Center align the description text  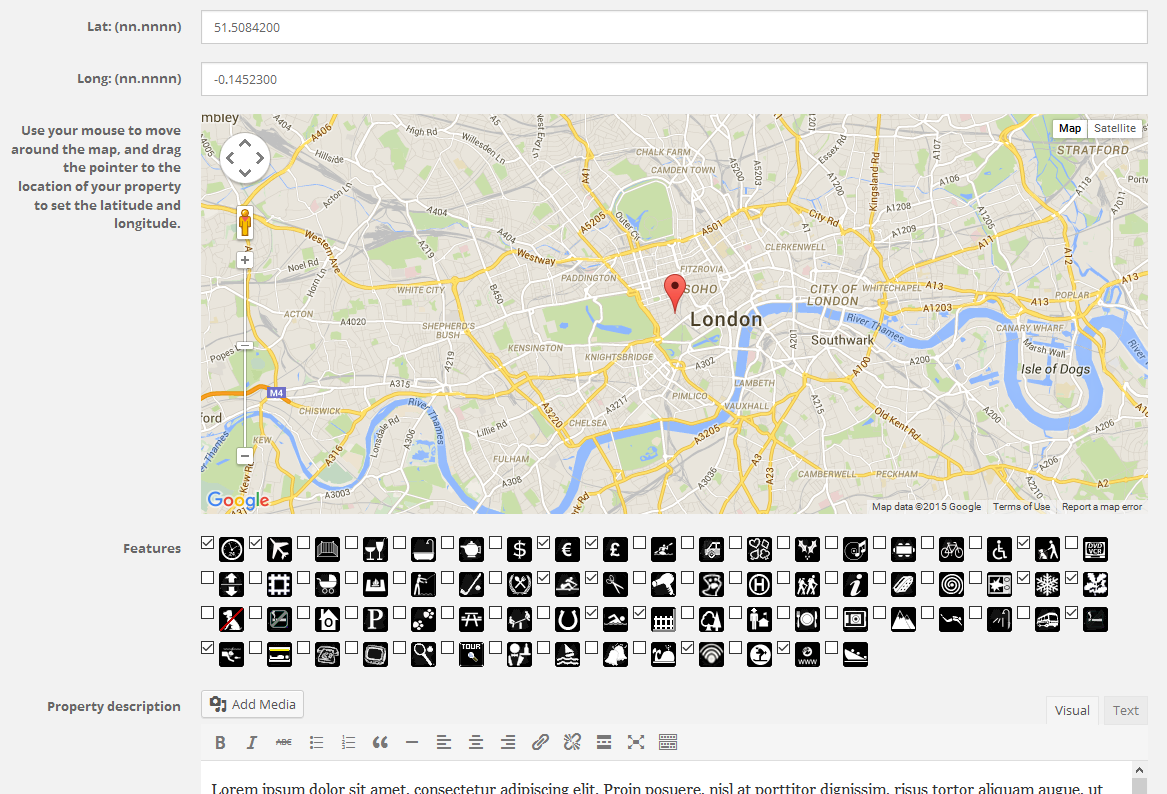pyautogui.click(x=476, y=742)
